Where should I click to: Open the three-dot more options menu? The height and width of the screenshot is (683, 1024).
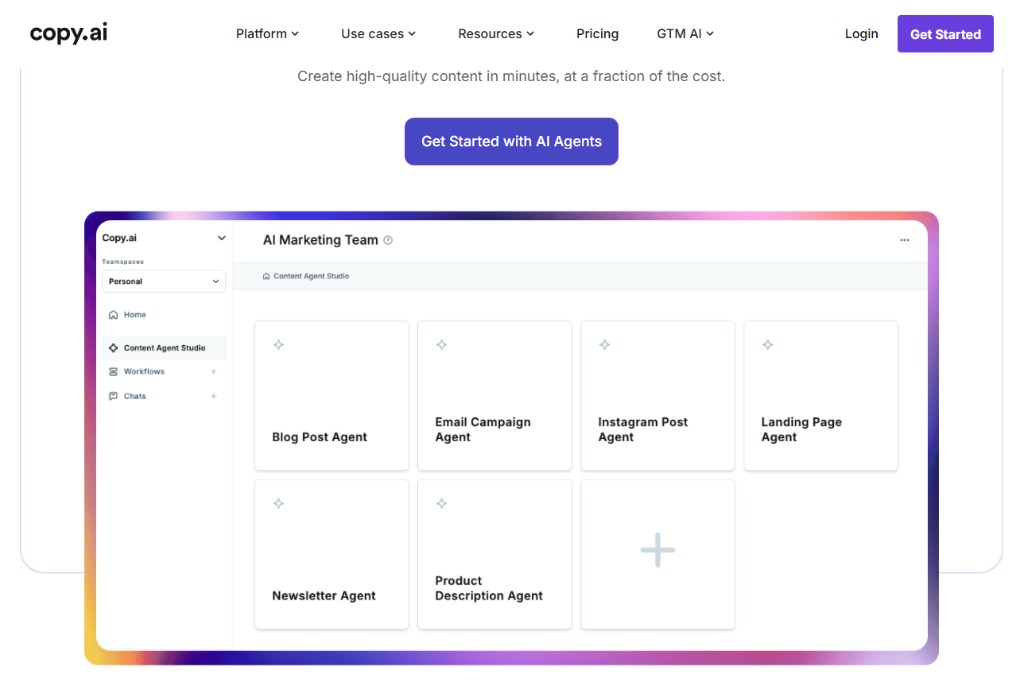pos(905,240)
